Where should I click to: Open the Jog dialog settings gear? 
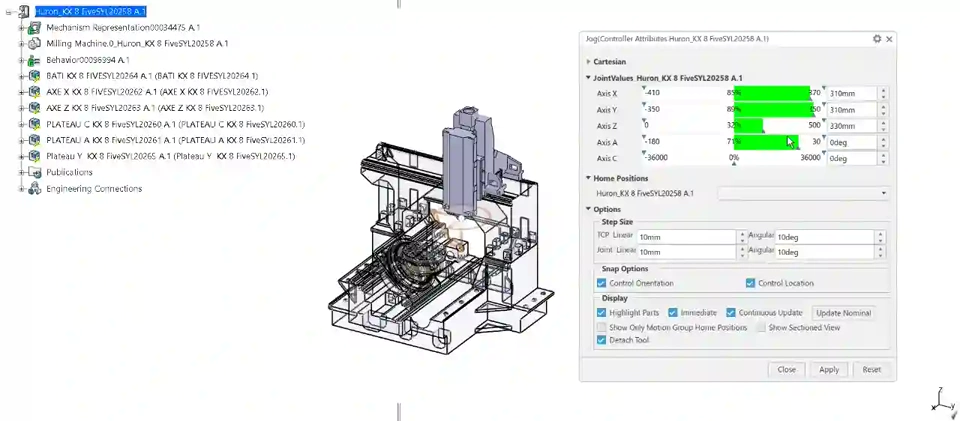click(877, 39)
